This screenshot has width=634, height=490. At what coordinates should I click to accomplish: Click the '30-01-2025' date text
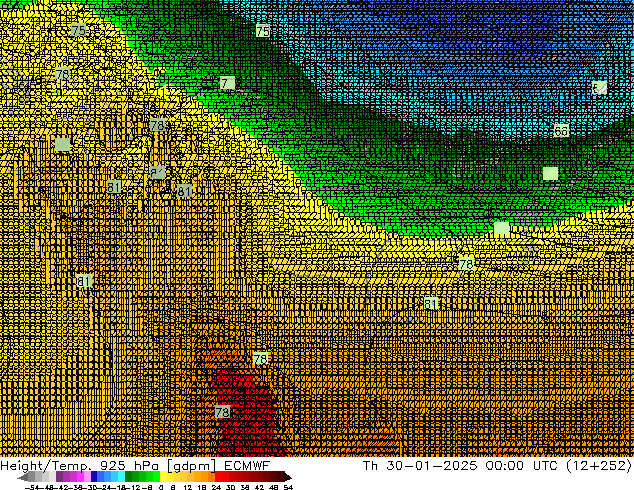pyautogui.click(x=432, y=466)
